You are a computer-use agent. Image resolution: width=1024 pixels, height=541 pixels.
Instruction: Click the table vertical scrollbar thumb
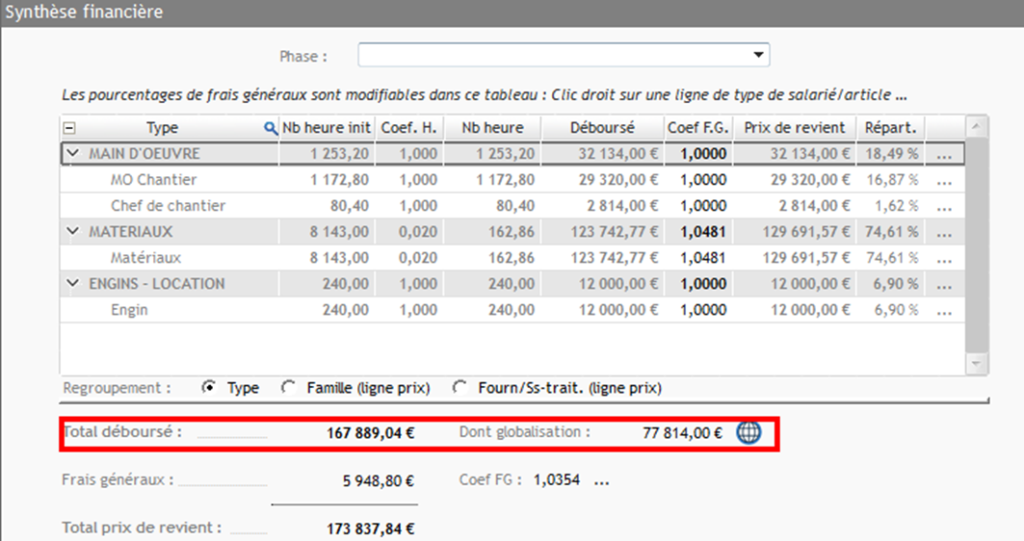pos(976,245)
